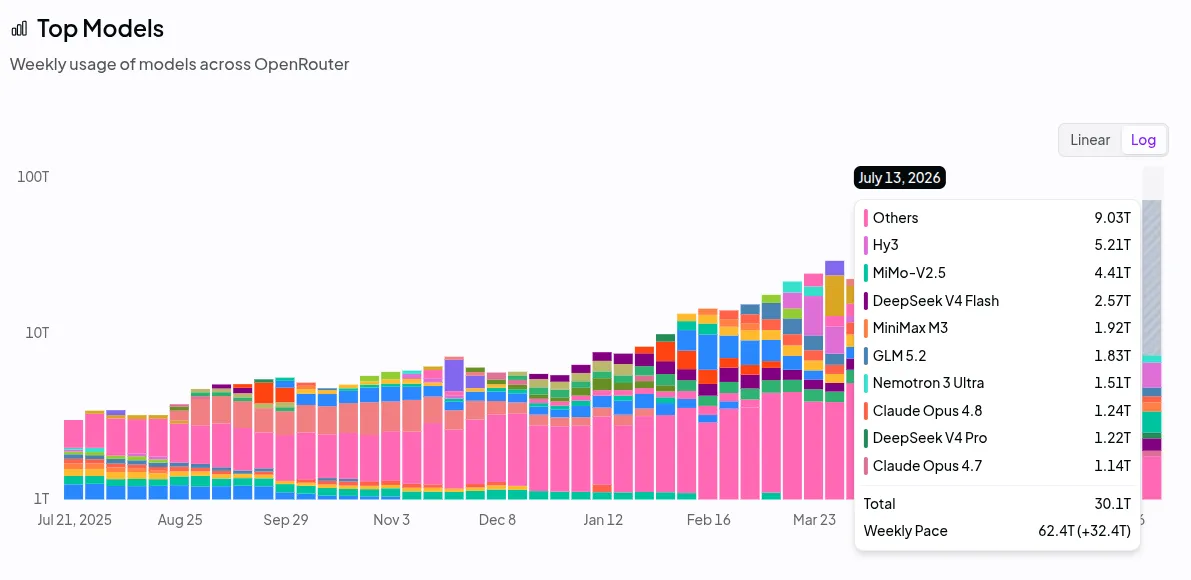Click the Feb 16 x-axis label
The image size is (1191, 580).
pos(708,520)
